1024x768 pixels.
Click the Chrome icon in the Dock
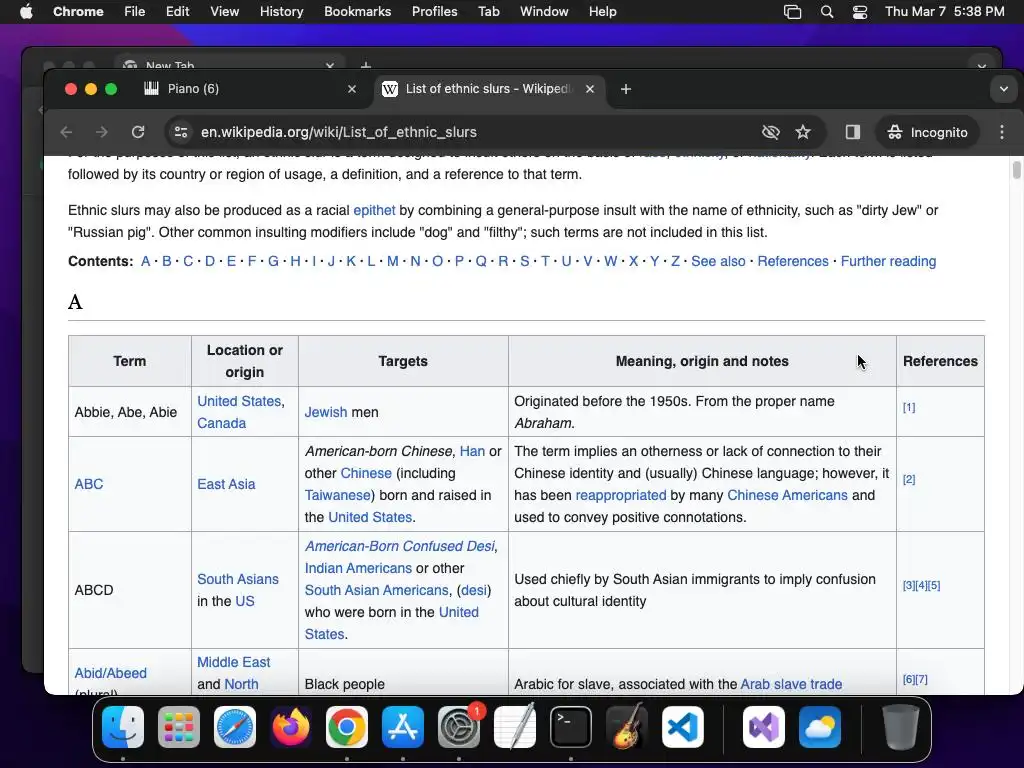[x=347, y=727]
